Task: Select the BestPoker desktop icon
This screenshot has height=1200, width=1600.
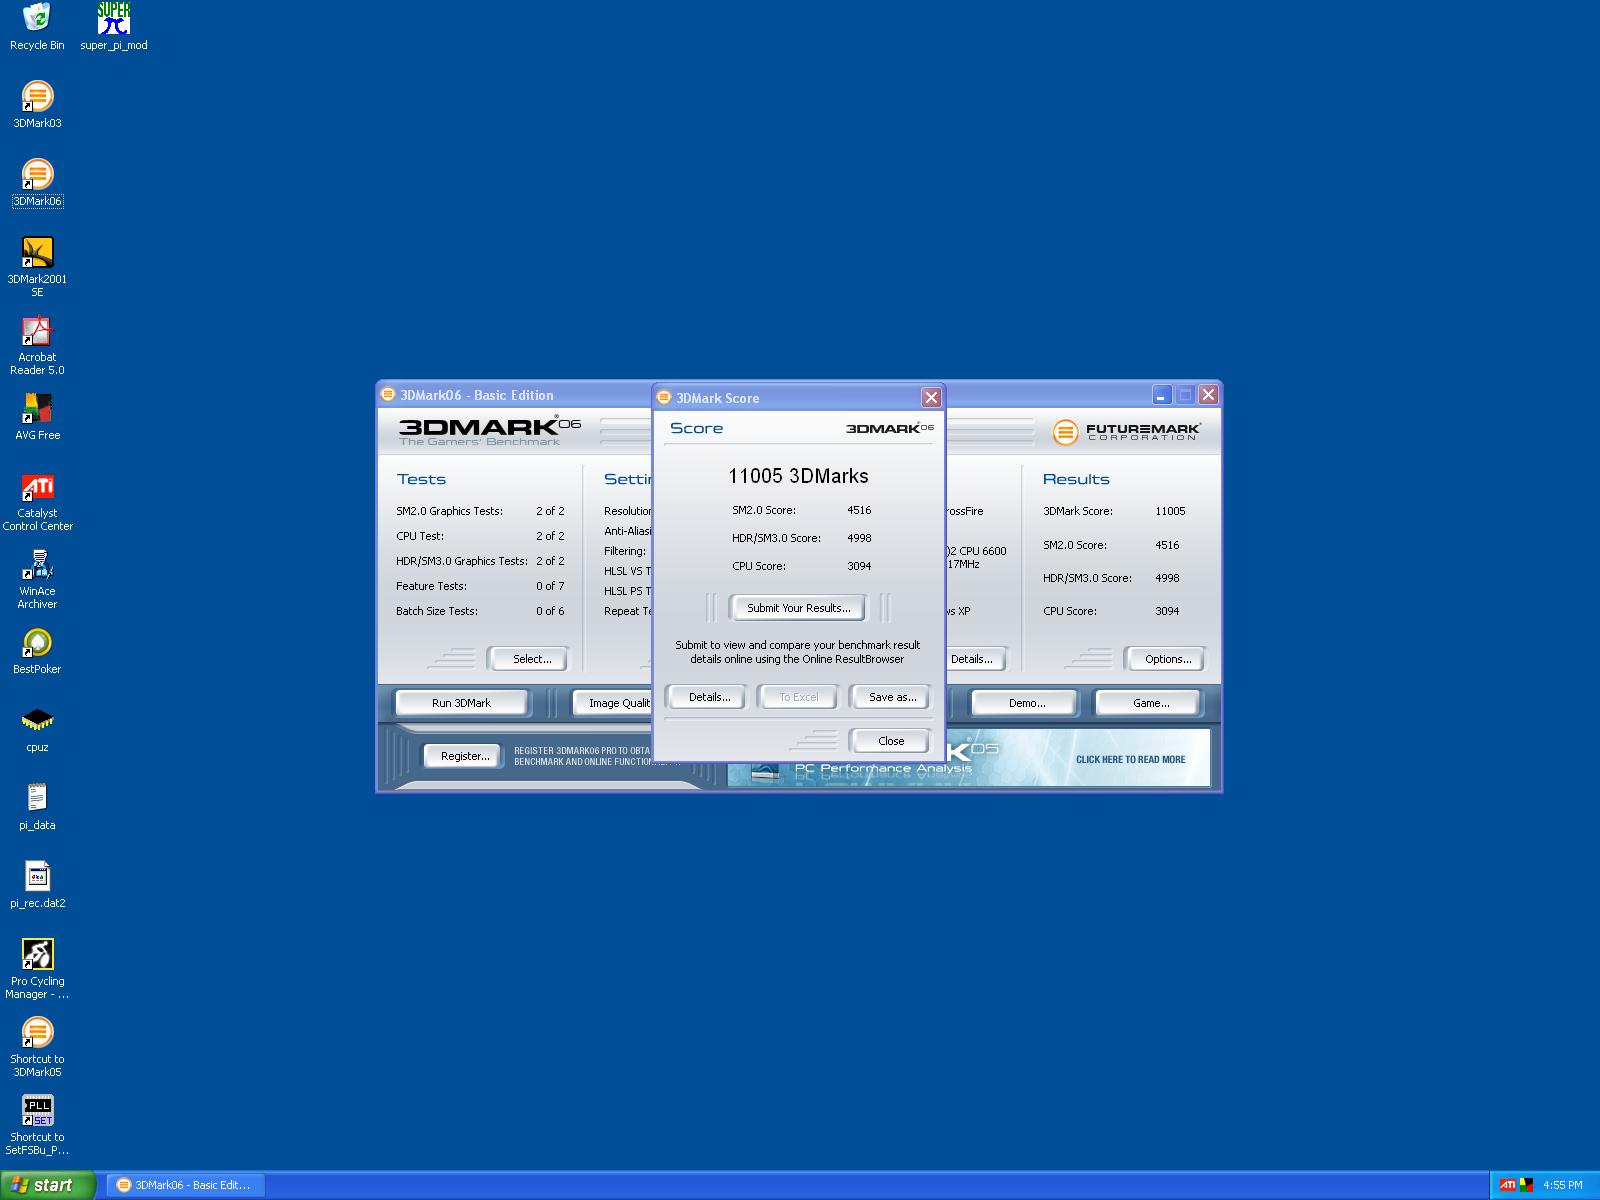Action: [37, 650]
